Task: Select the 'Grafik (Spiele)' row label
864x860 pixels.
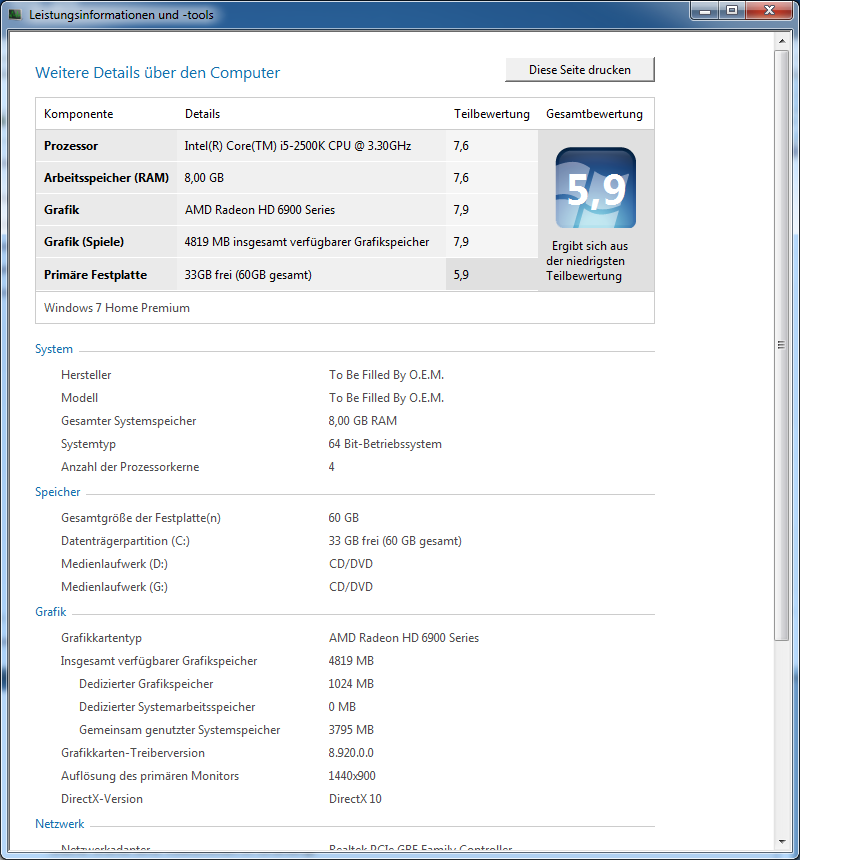Action: (x=84, y=242)
